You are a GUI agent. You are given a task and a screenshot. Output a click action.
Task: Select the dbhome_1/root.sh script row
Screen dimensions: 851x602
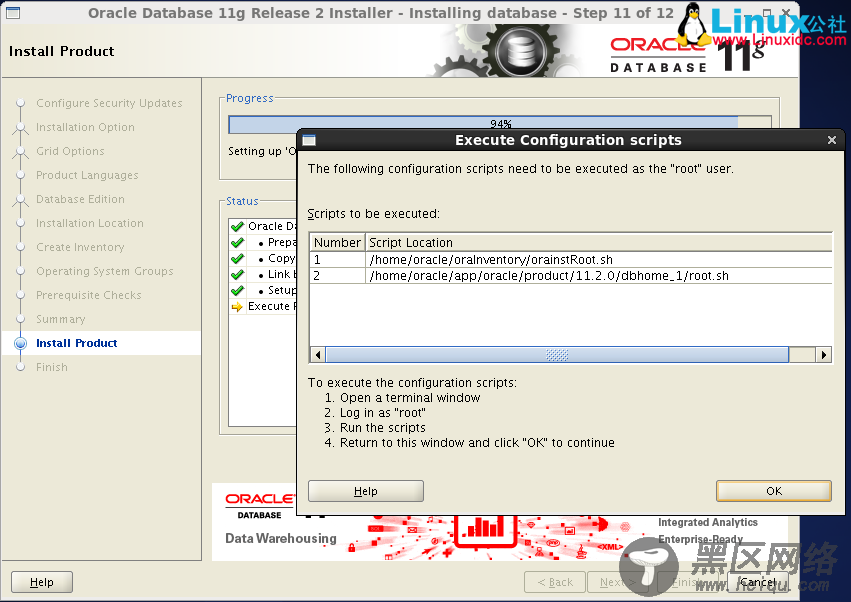(x=571, y=275)
